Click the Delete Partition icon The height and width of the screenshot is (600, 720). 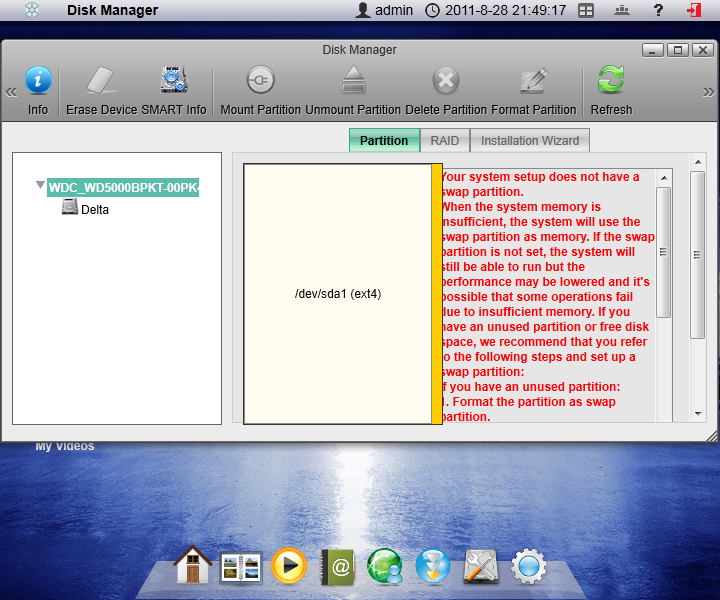coord(446,82)
